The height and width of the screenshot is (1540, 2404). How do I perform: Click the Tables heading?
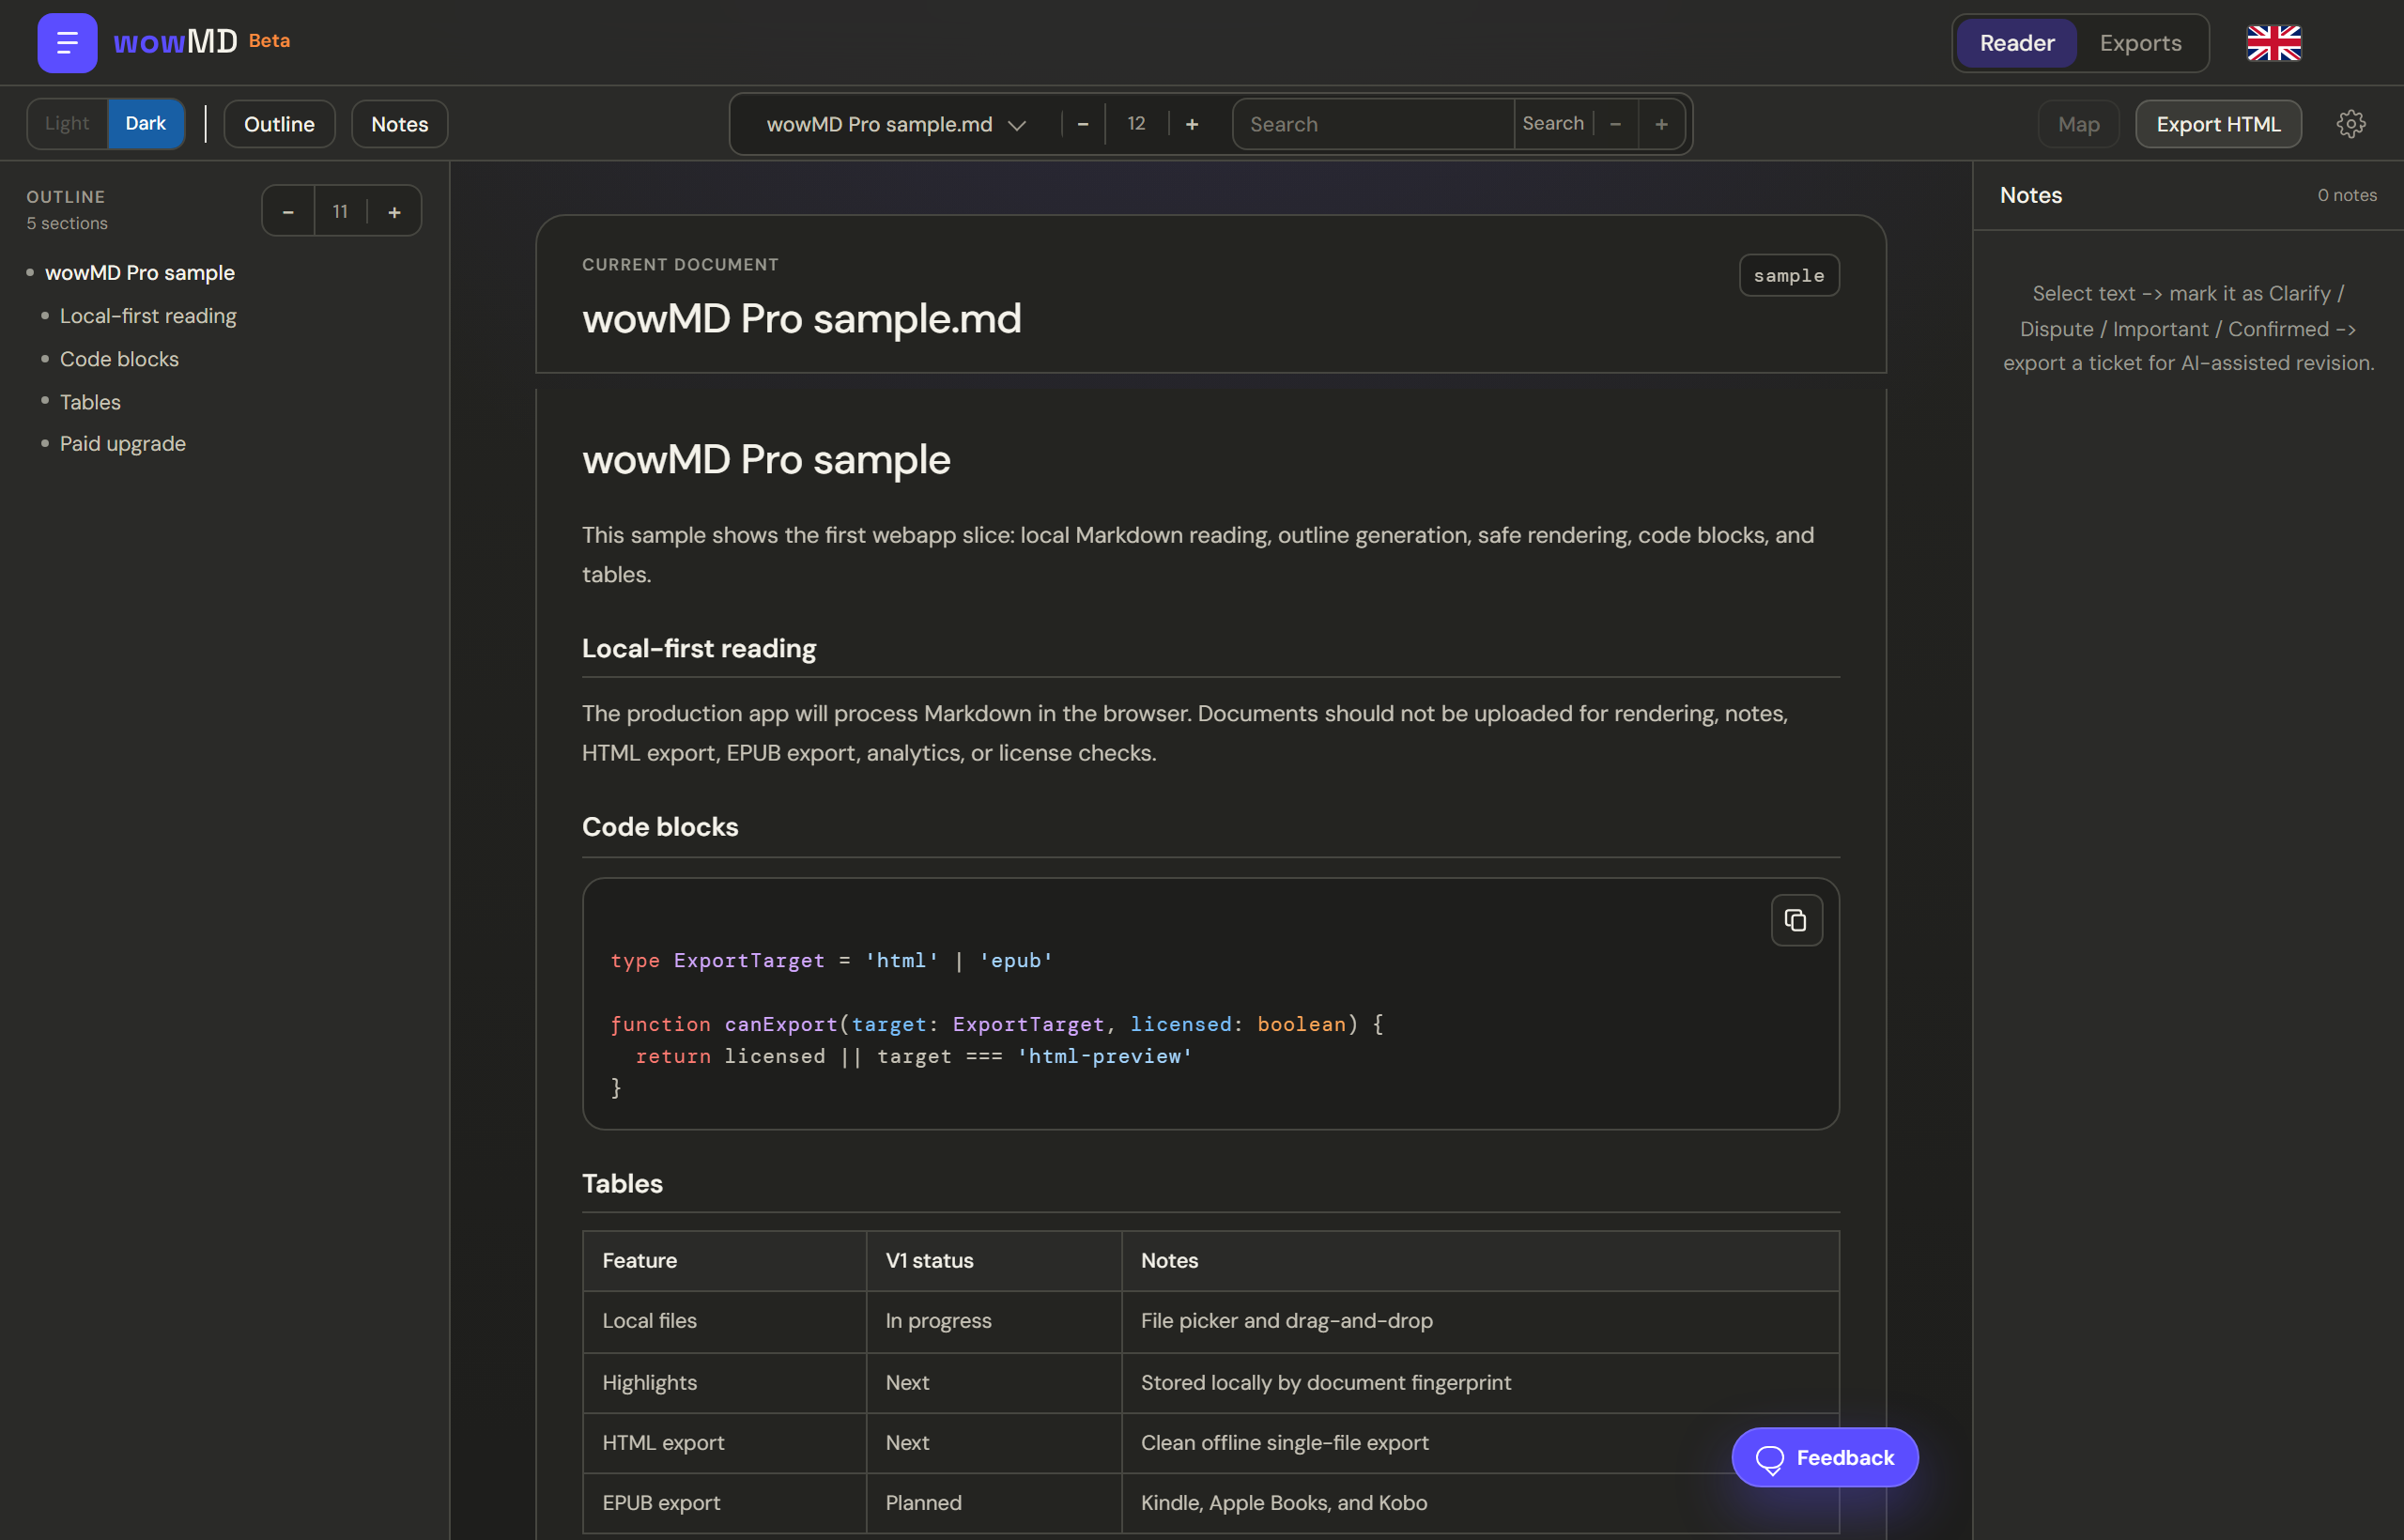(622, 1184)
